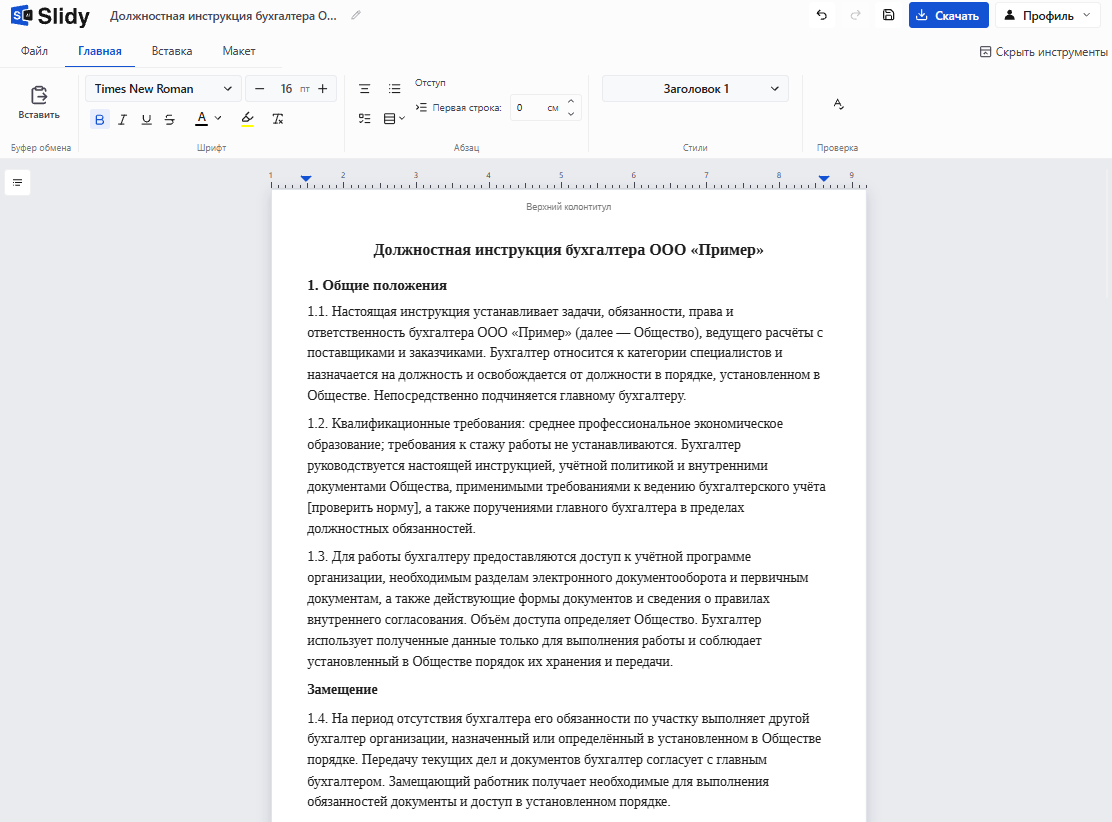Apply the black font color A
Screen dimensions: 1112x822
(201, 118)
